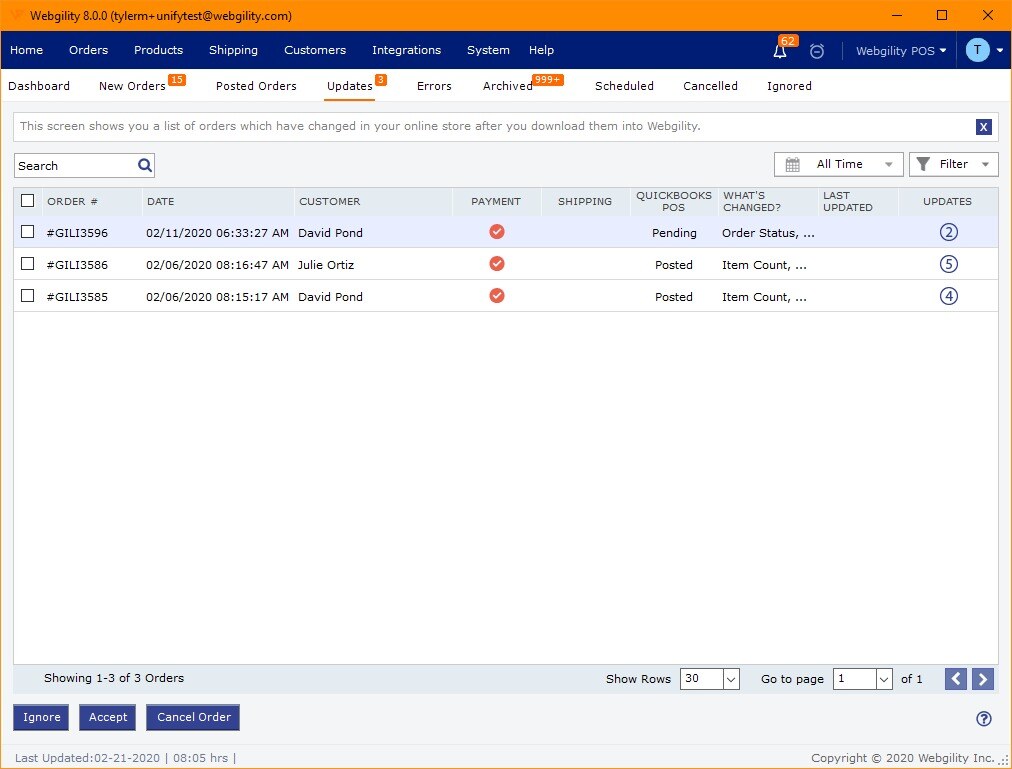The width and height of the screenshot is (1012, 769).
Task: Select all orders header checkbox
Action: (x=27, y=201)
